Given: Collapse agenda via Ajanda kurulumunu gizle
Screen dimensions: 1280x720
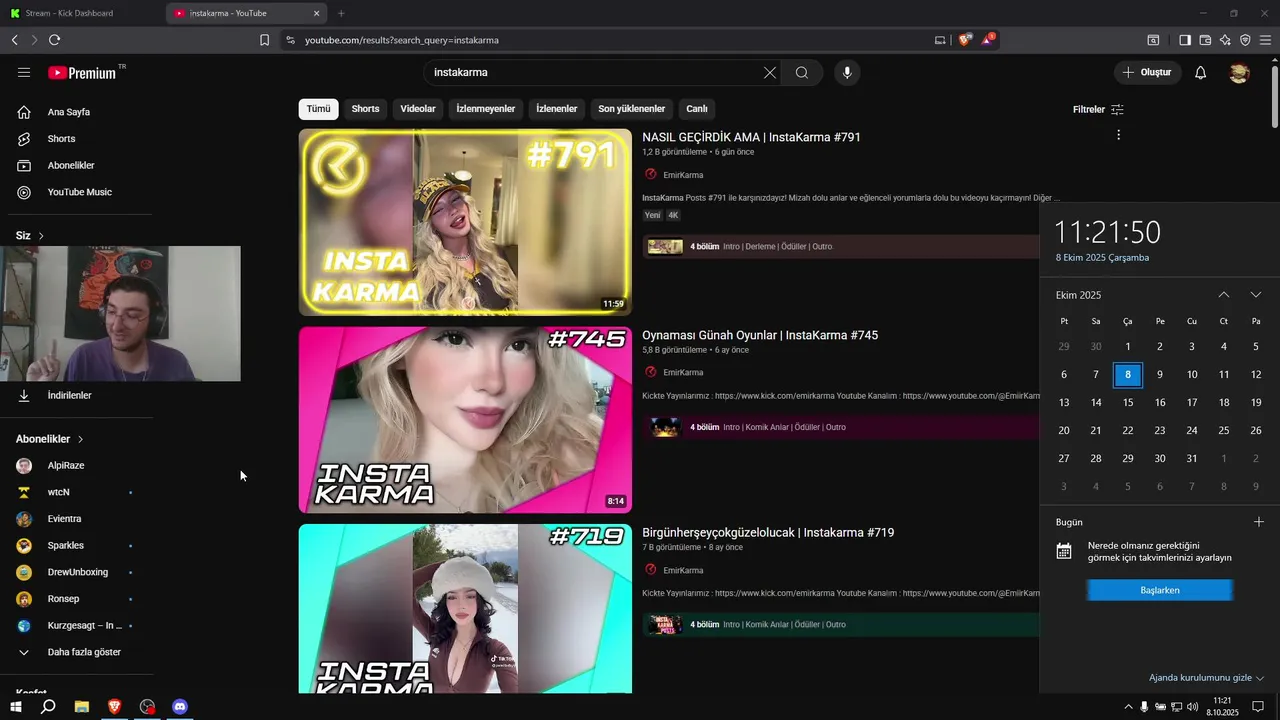Looking at the screenshot, I should [1206, 678].
